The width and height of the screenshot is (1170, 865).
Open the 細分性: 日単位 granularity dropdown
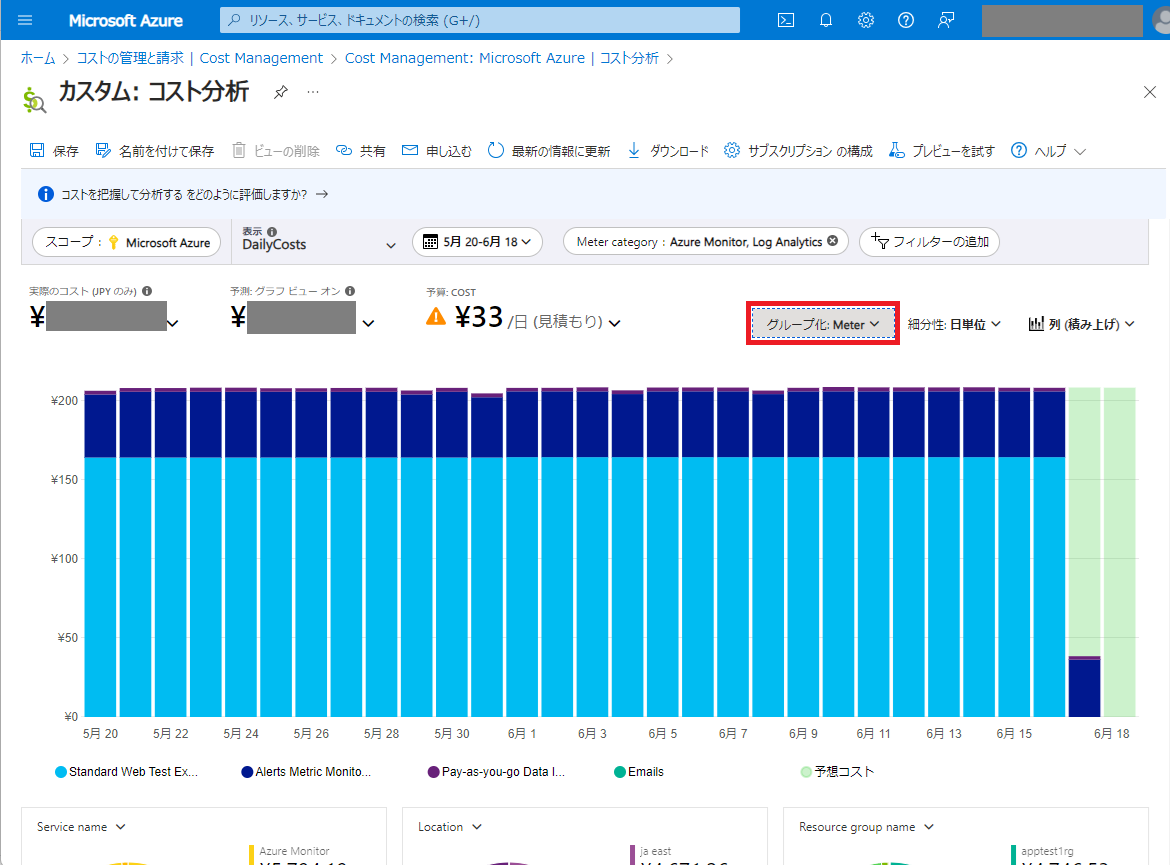(x=954, y=324)
